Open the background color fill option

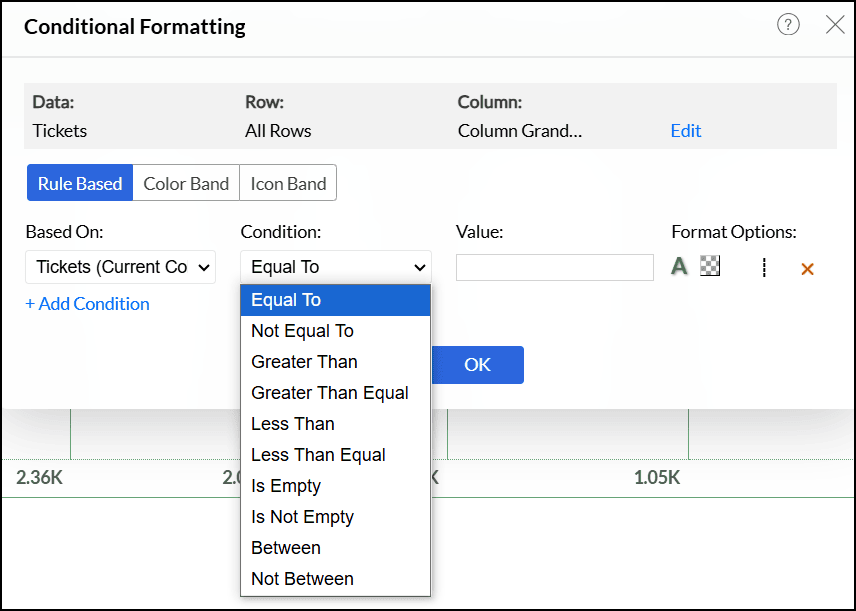(710, 266)
